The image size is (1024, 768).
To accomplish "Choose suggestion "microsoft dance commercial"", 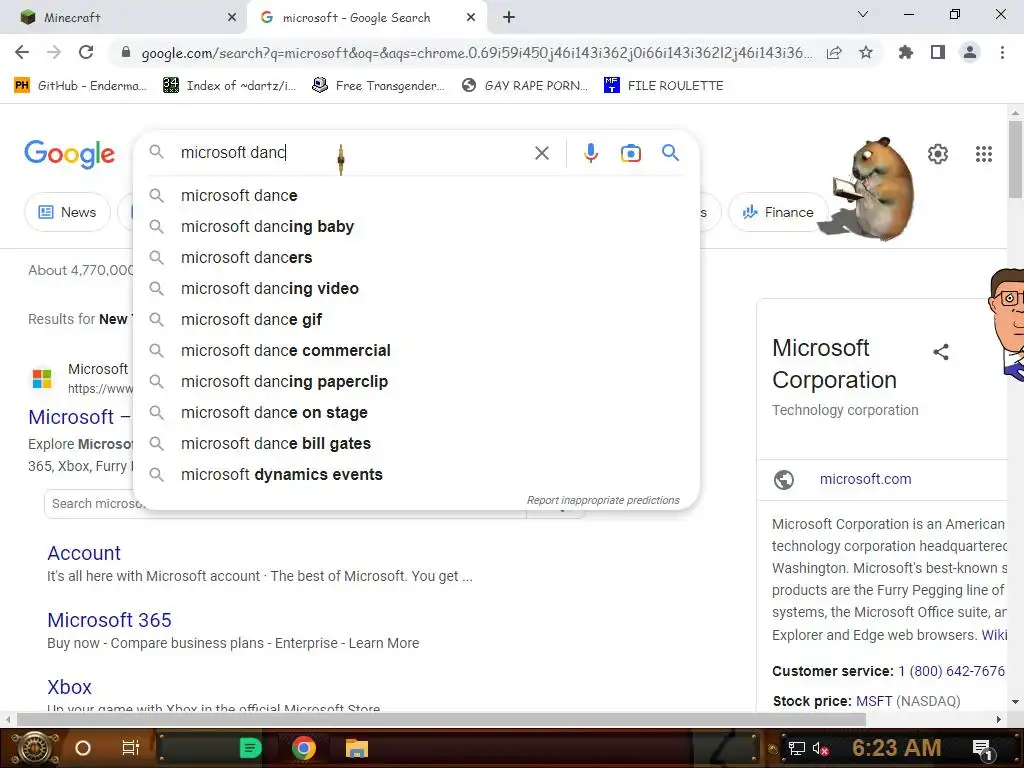I will point(416,351).
